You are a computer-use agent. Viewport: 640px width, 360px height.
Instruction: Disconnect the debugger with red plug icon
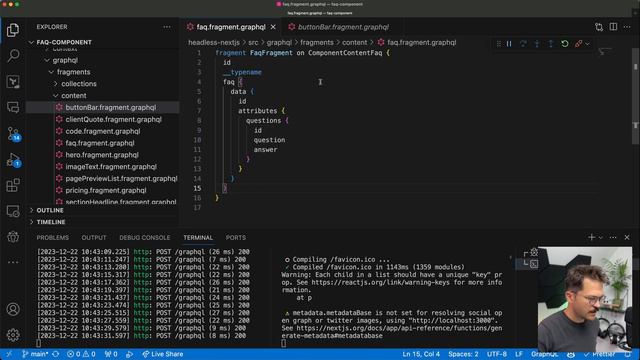point(578,44)
